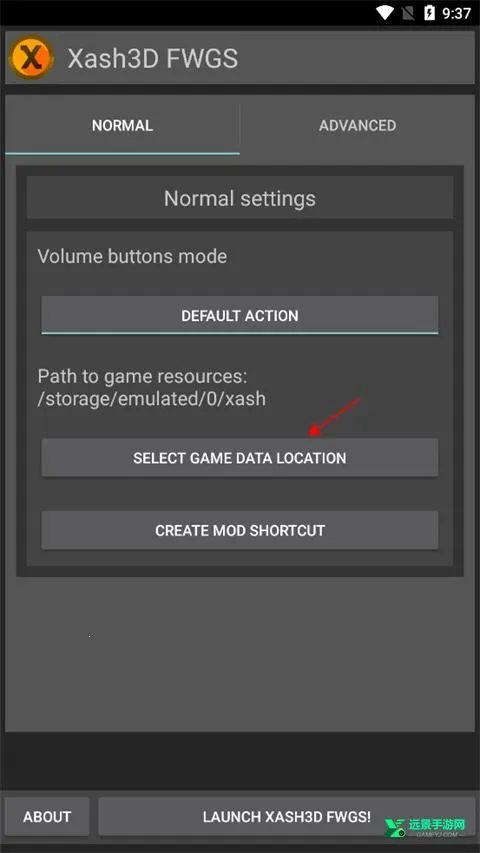The height and width of the screenshot is (853, 480).
Task: Click the red arrow annotation
Action: [x=335, y=417]
